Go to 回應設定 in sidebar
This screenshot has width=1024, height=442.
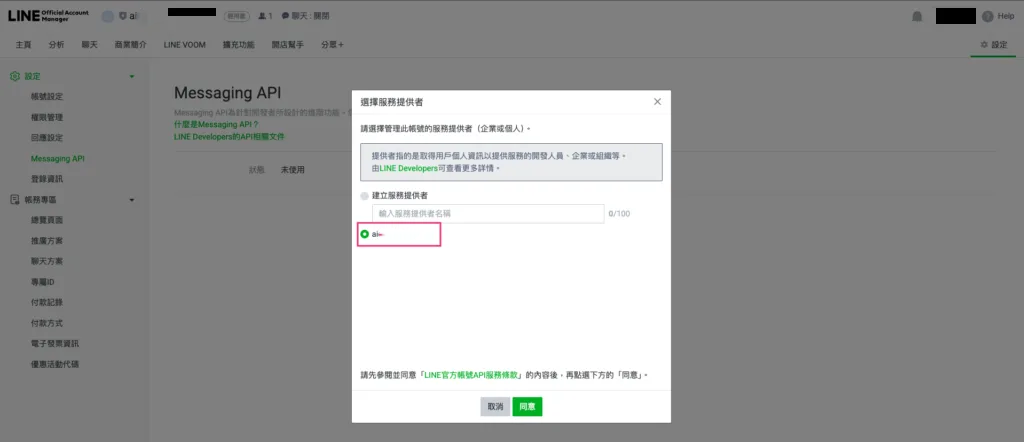[x=47, y=138]
